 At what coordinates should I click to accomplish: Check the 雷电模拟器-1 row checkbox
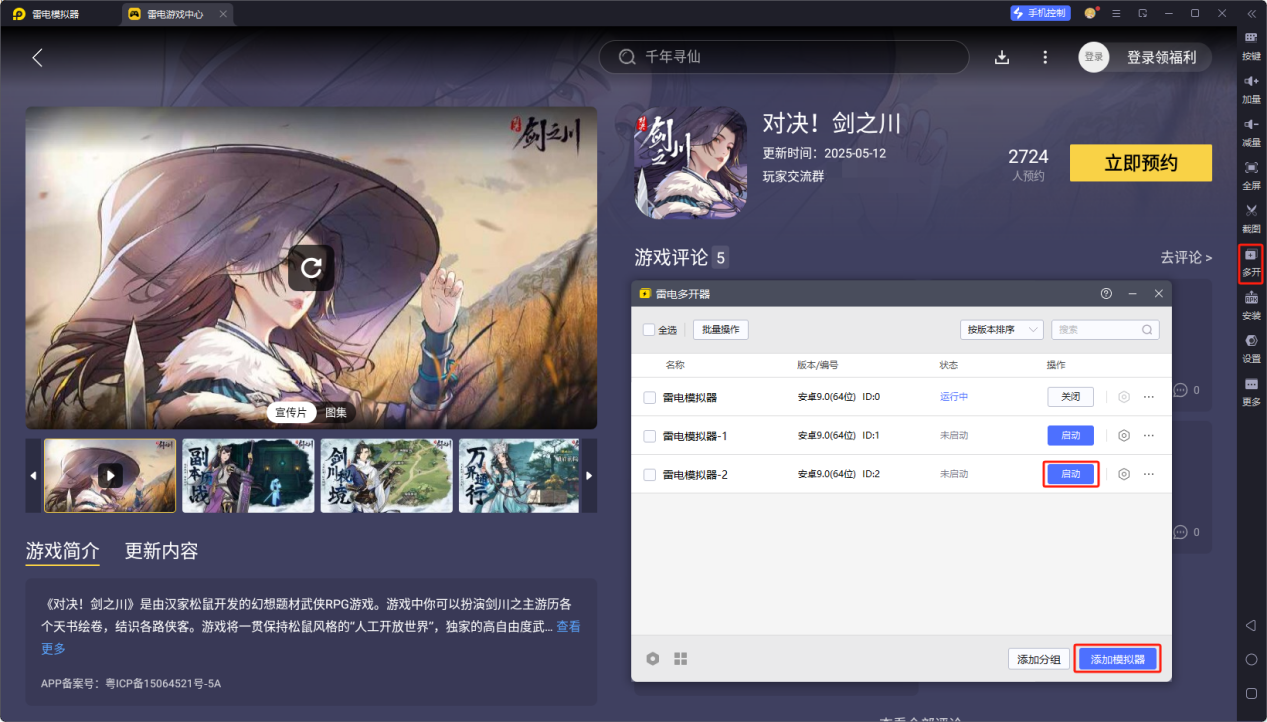click(x=650, y=436)
